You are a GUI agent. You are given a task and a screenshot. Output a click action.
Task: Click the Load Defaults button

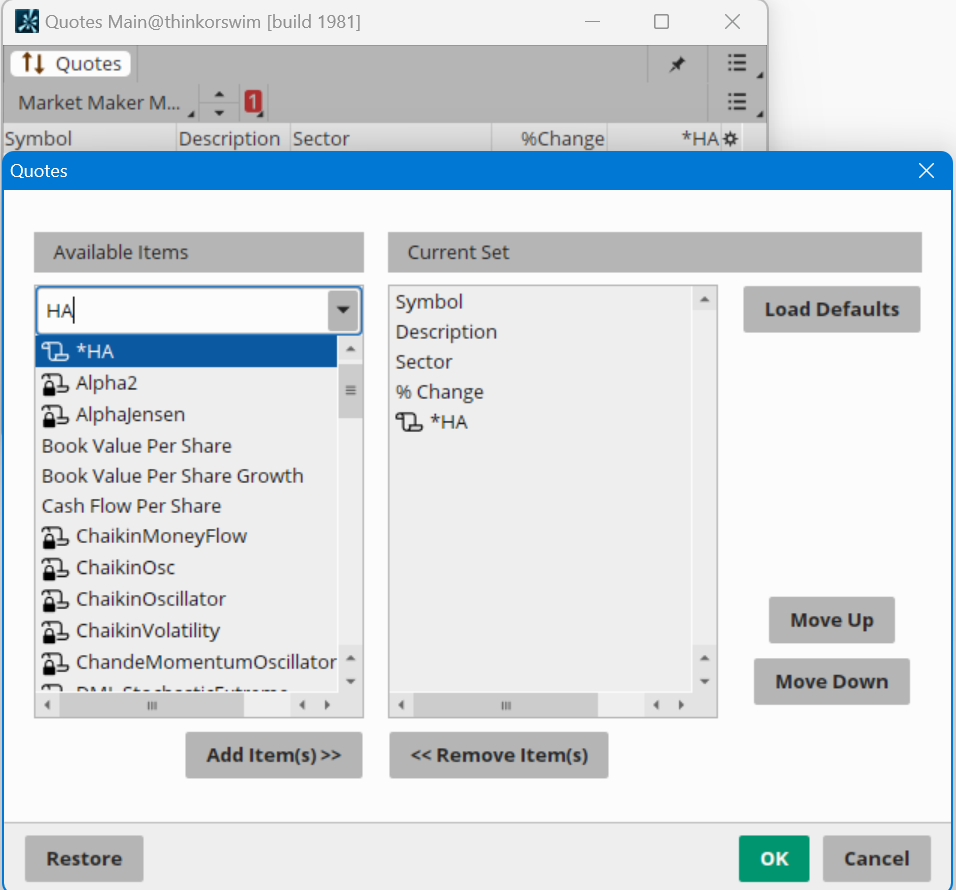pos(832,309)
